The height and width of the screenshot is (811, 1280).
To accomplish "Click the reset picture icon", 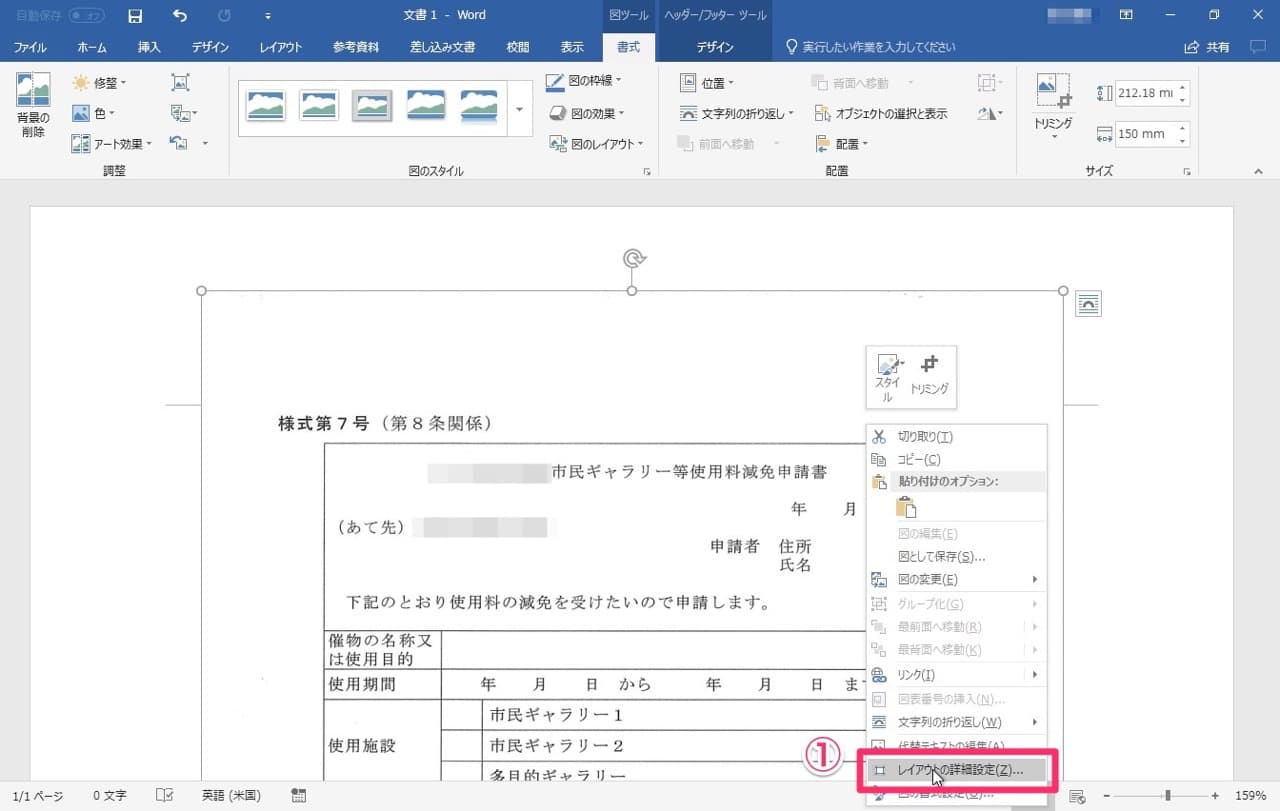I will (x=180, y=144).
